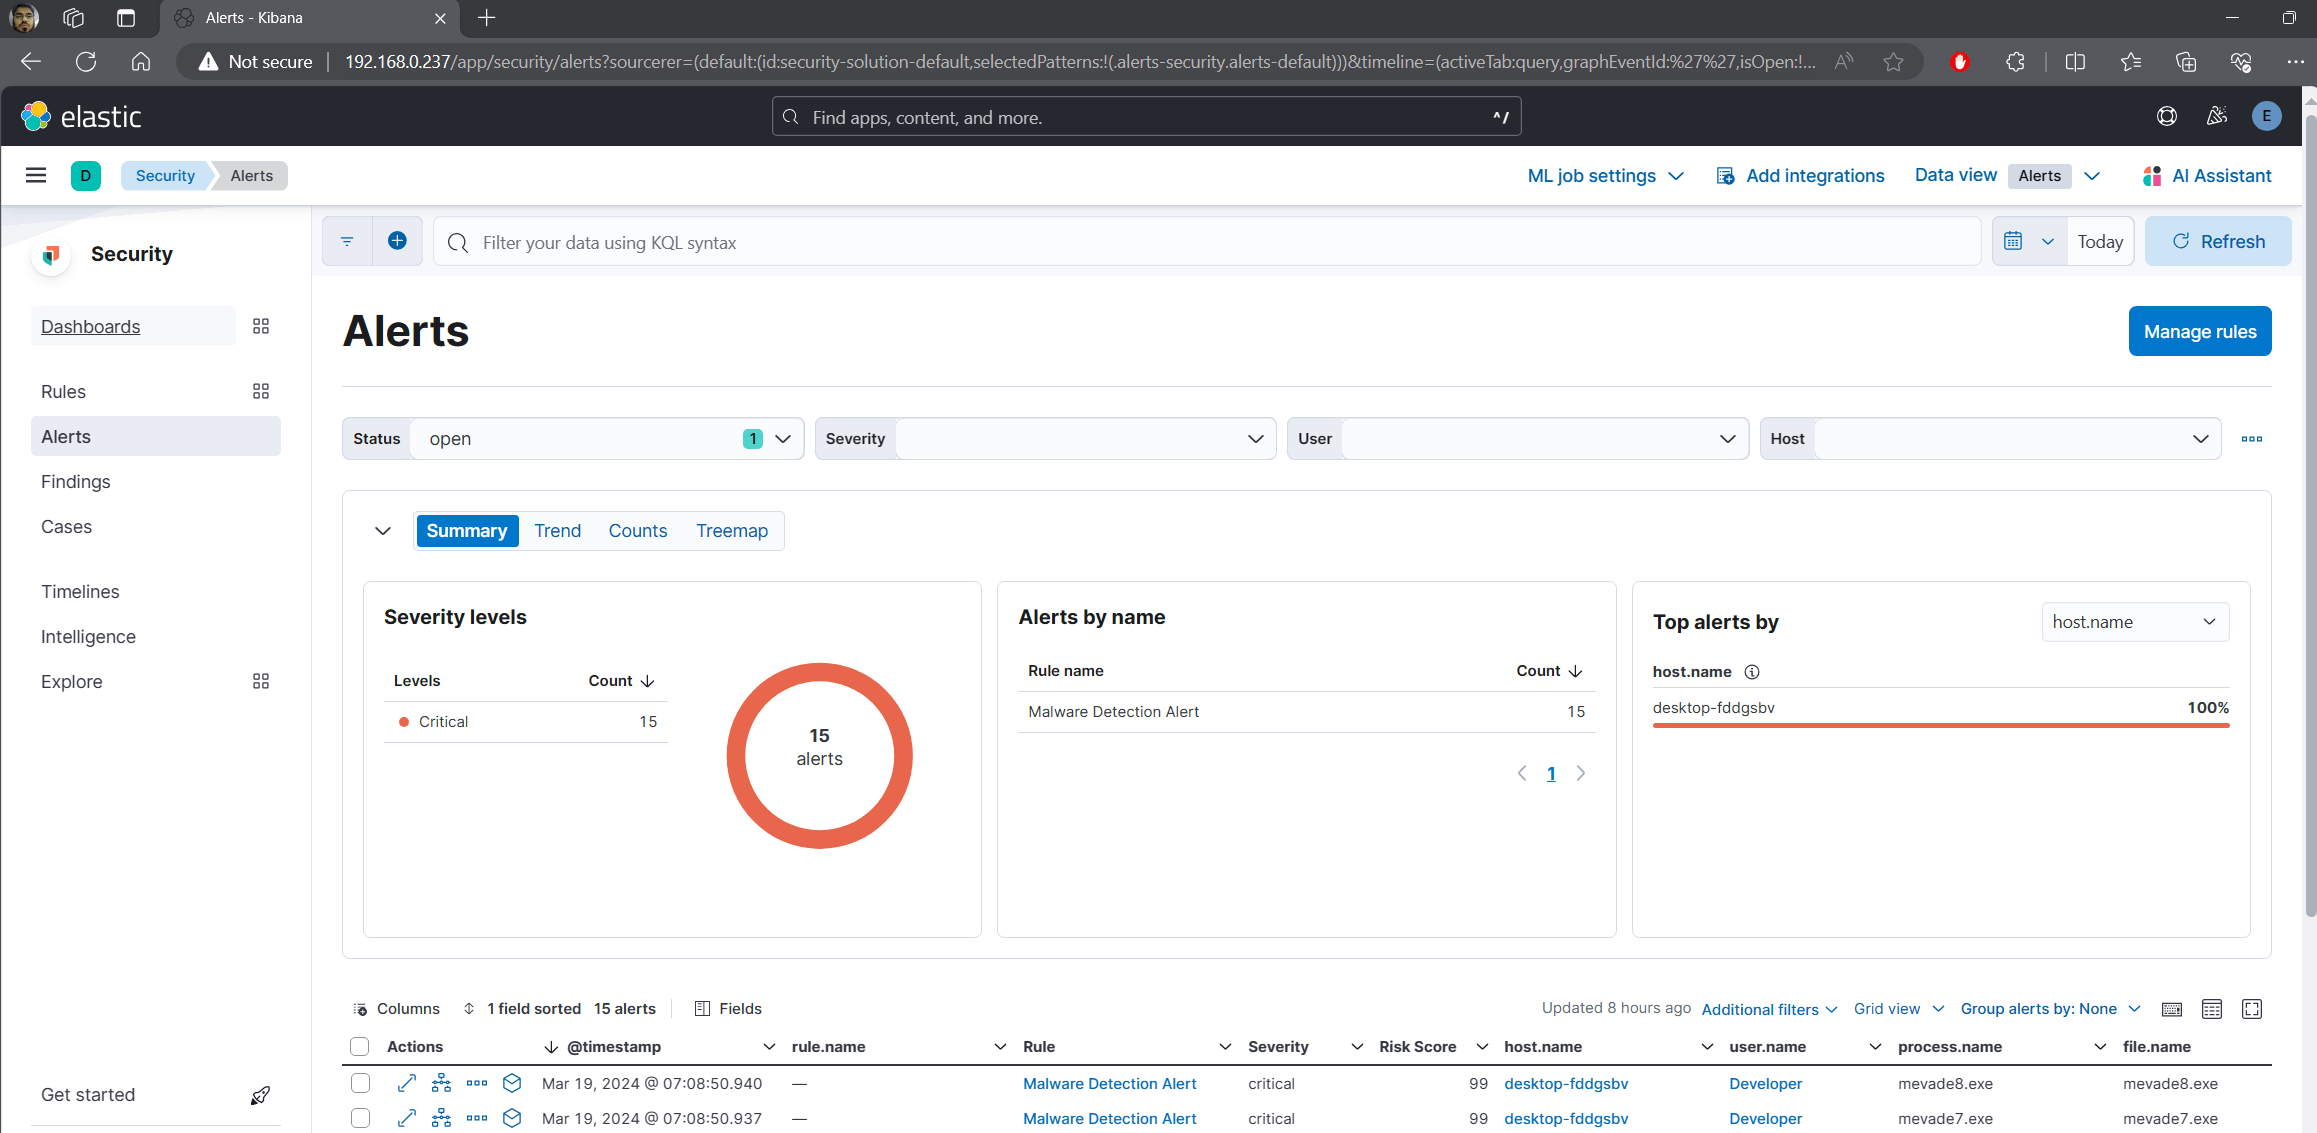
Task: Click the add filter plus icon
Action: click(x=397, y=241)
